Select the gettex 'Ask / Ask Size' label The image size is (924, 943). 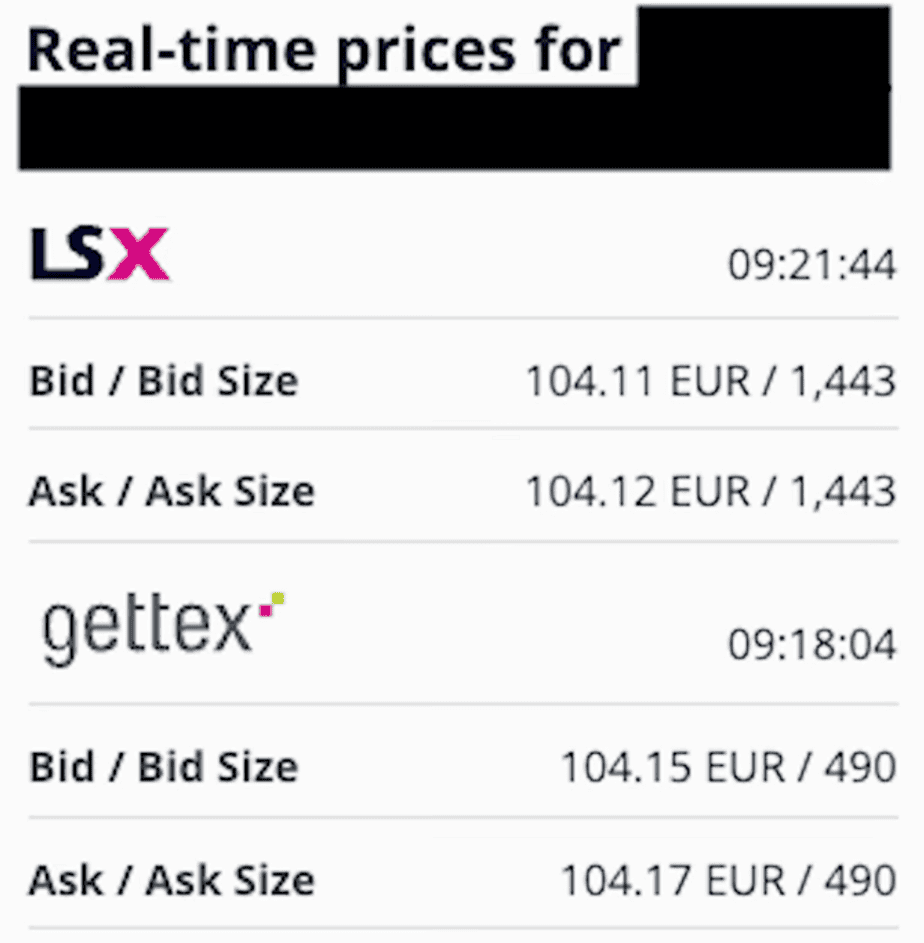(171, 881)
